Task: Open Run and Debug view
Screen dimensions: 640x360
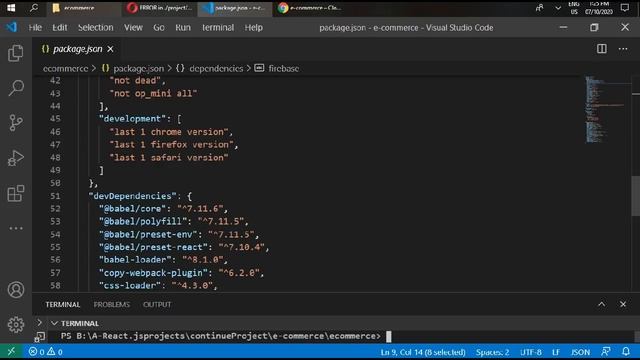Action: pos(16,158)
